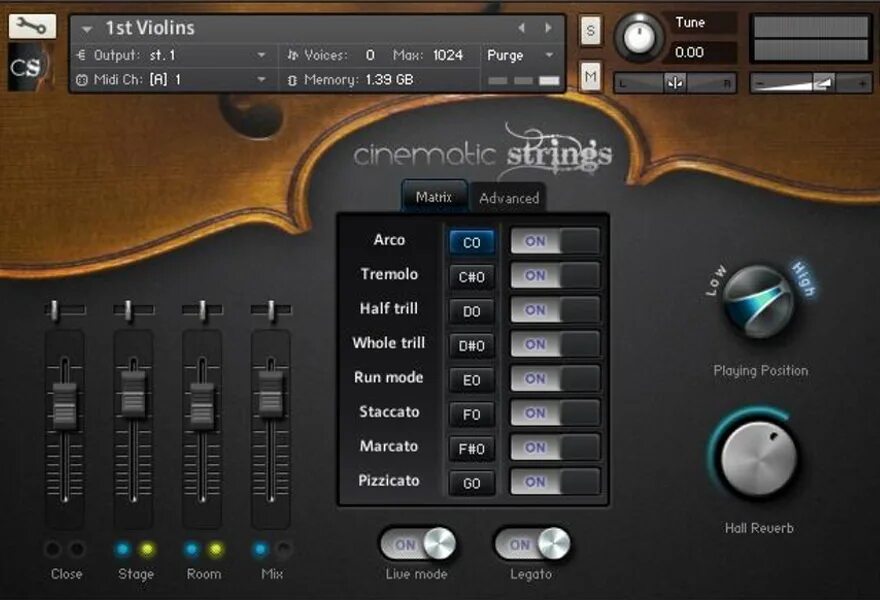Click the Playing Position knob
Image resolution: width=880 pixels, height=600 pixels.
(759, 302)
